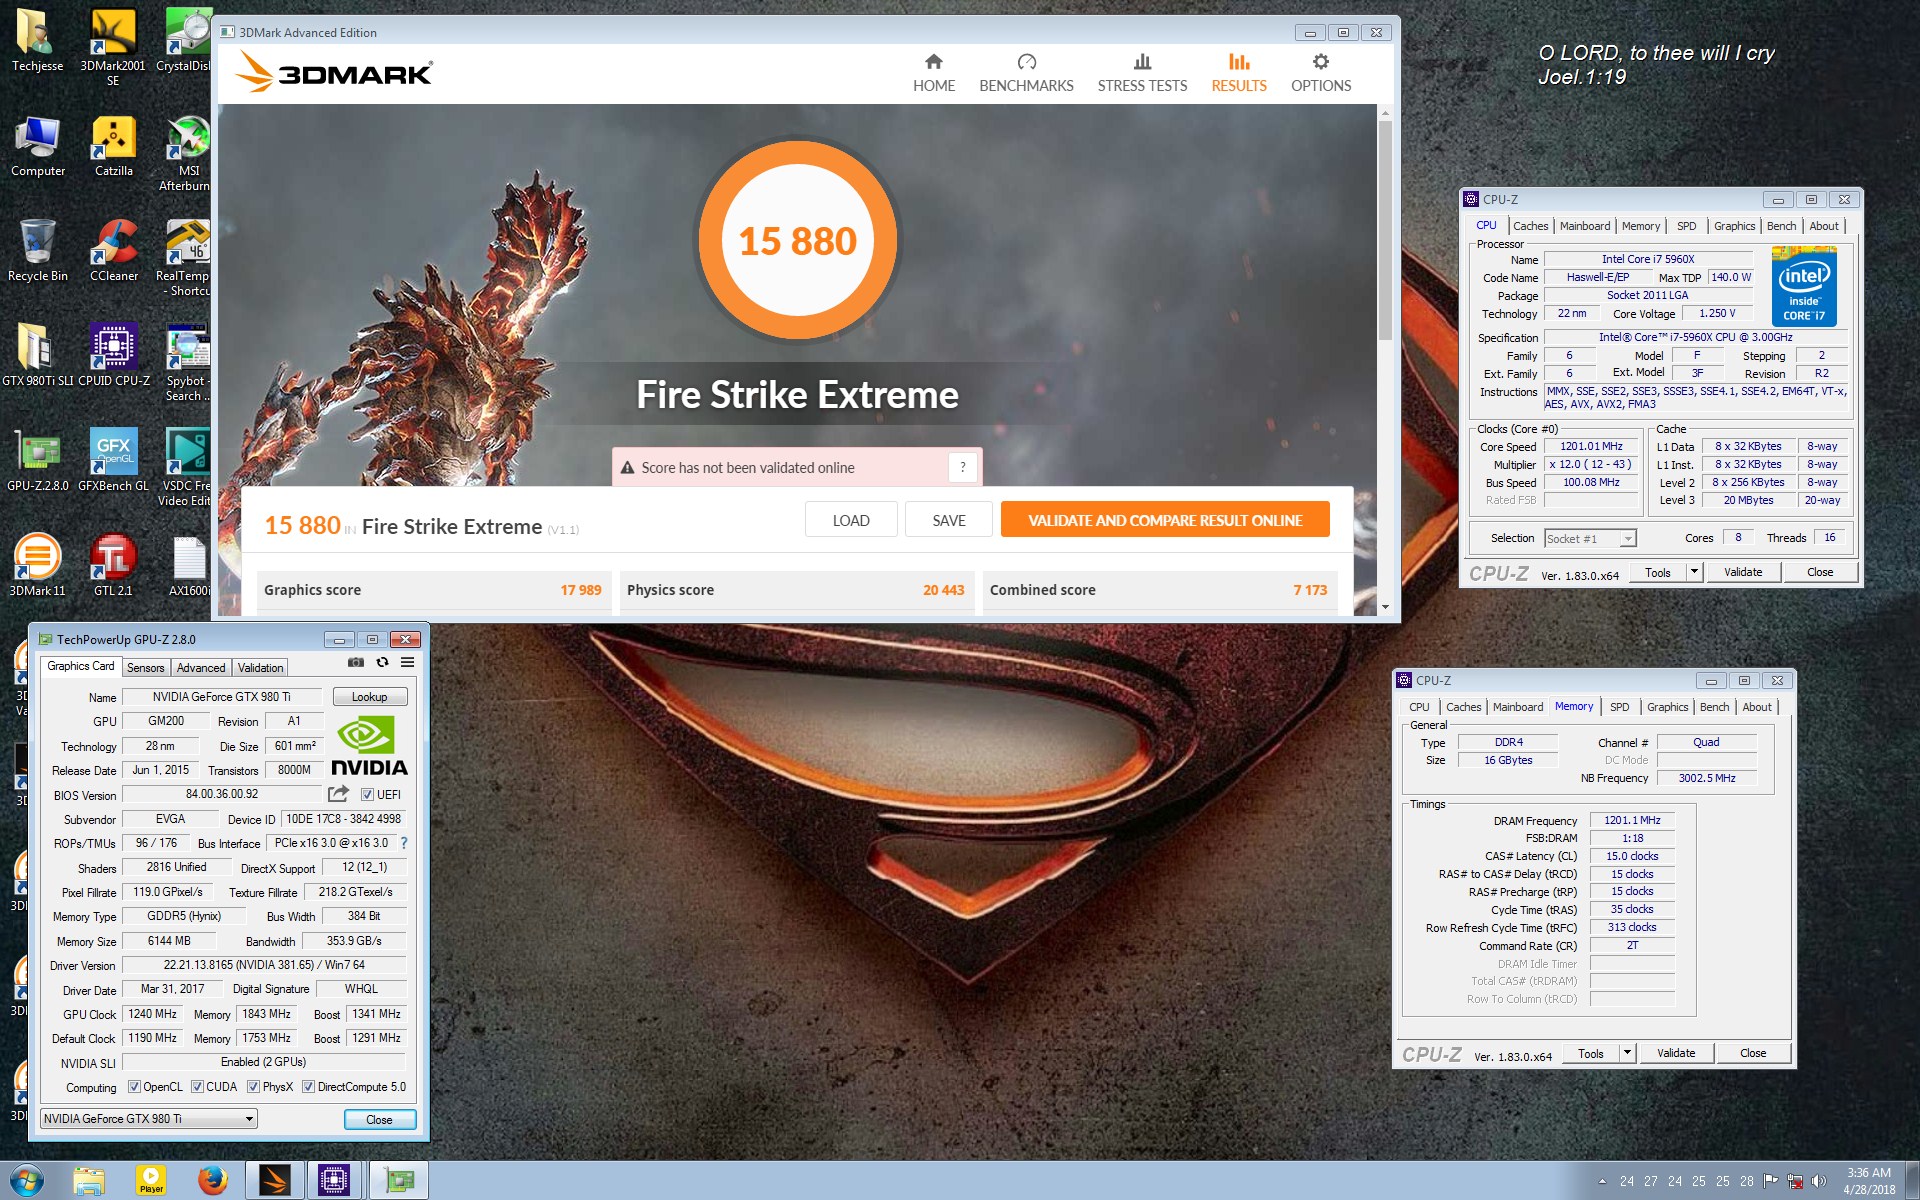Select the Mainboard tab in top CPU-Z window
This screenshot has width=1920, height=1200.
point(1585,226)
